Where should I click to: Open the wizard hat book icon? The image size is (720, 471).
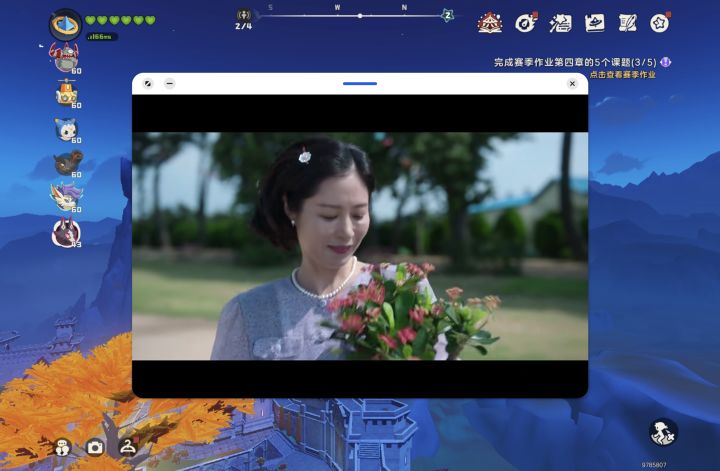pos(595,23)
